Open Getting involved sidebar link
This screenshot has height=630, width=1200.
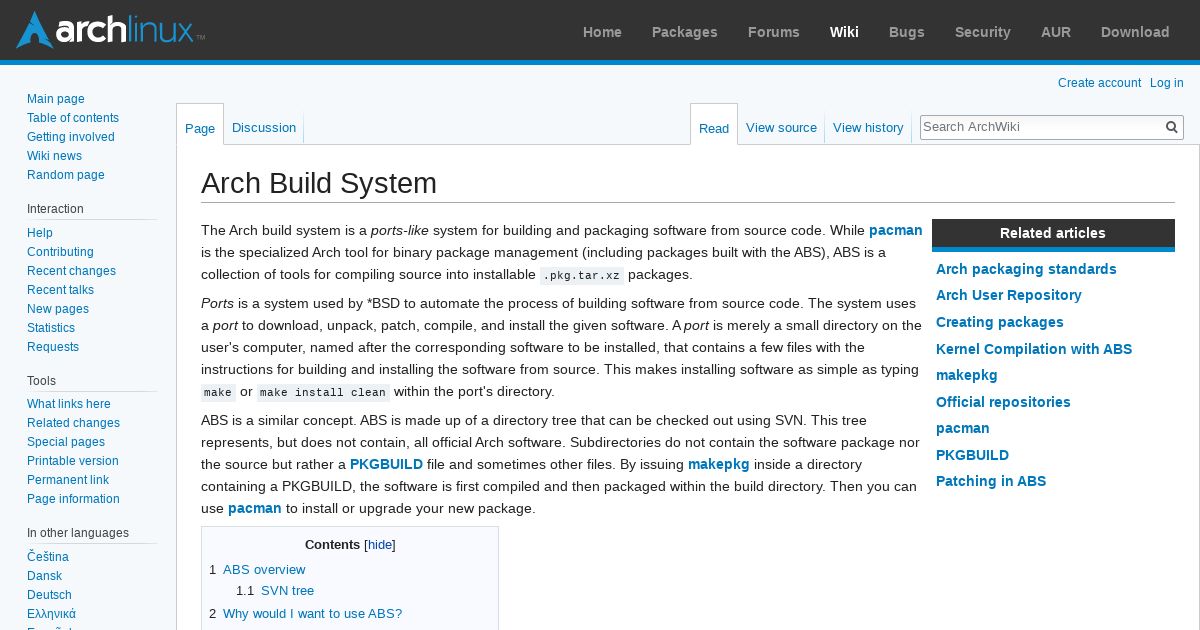click(71, 137)
